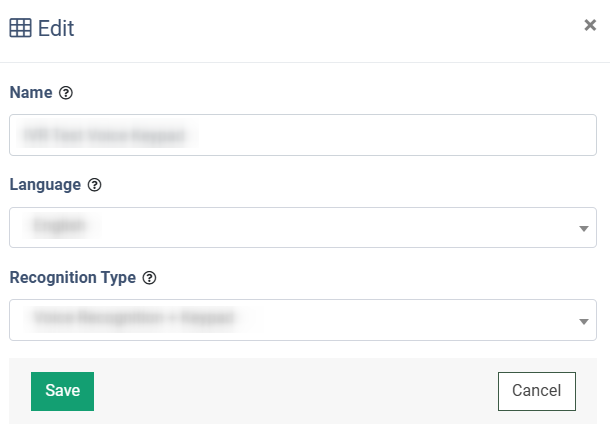
Task: Open the Language dropdown
Action: pyautogui.click(x=302, y=227)
